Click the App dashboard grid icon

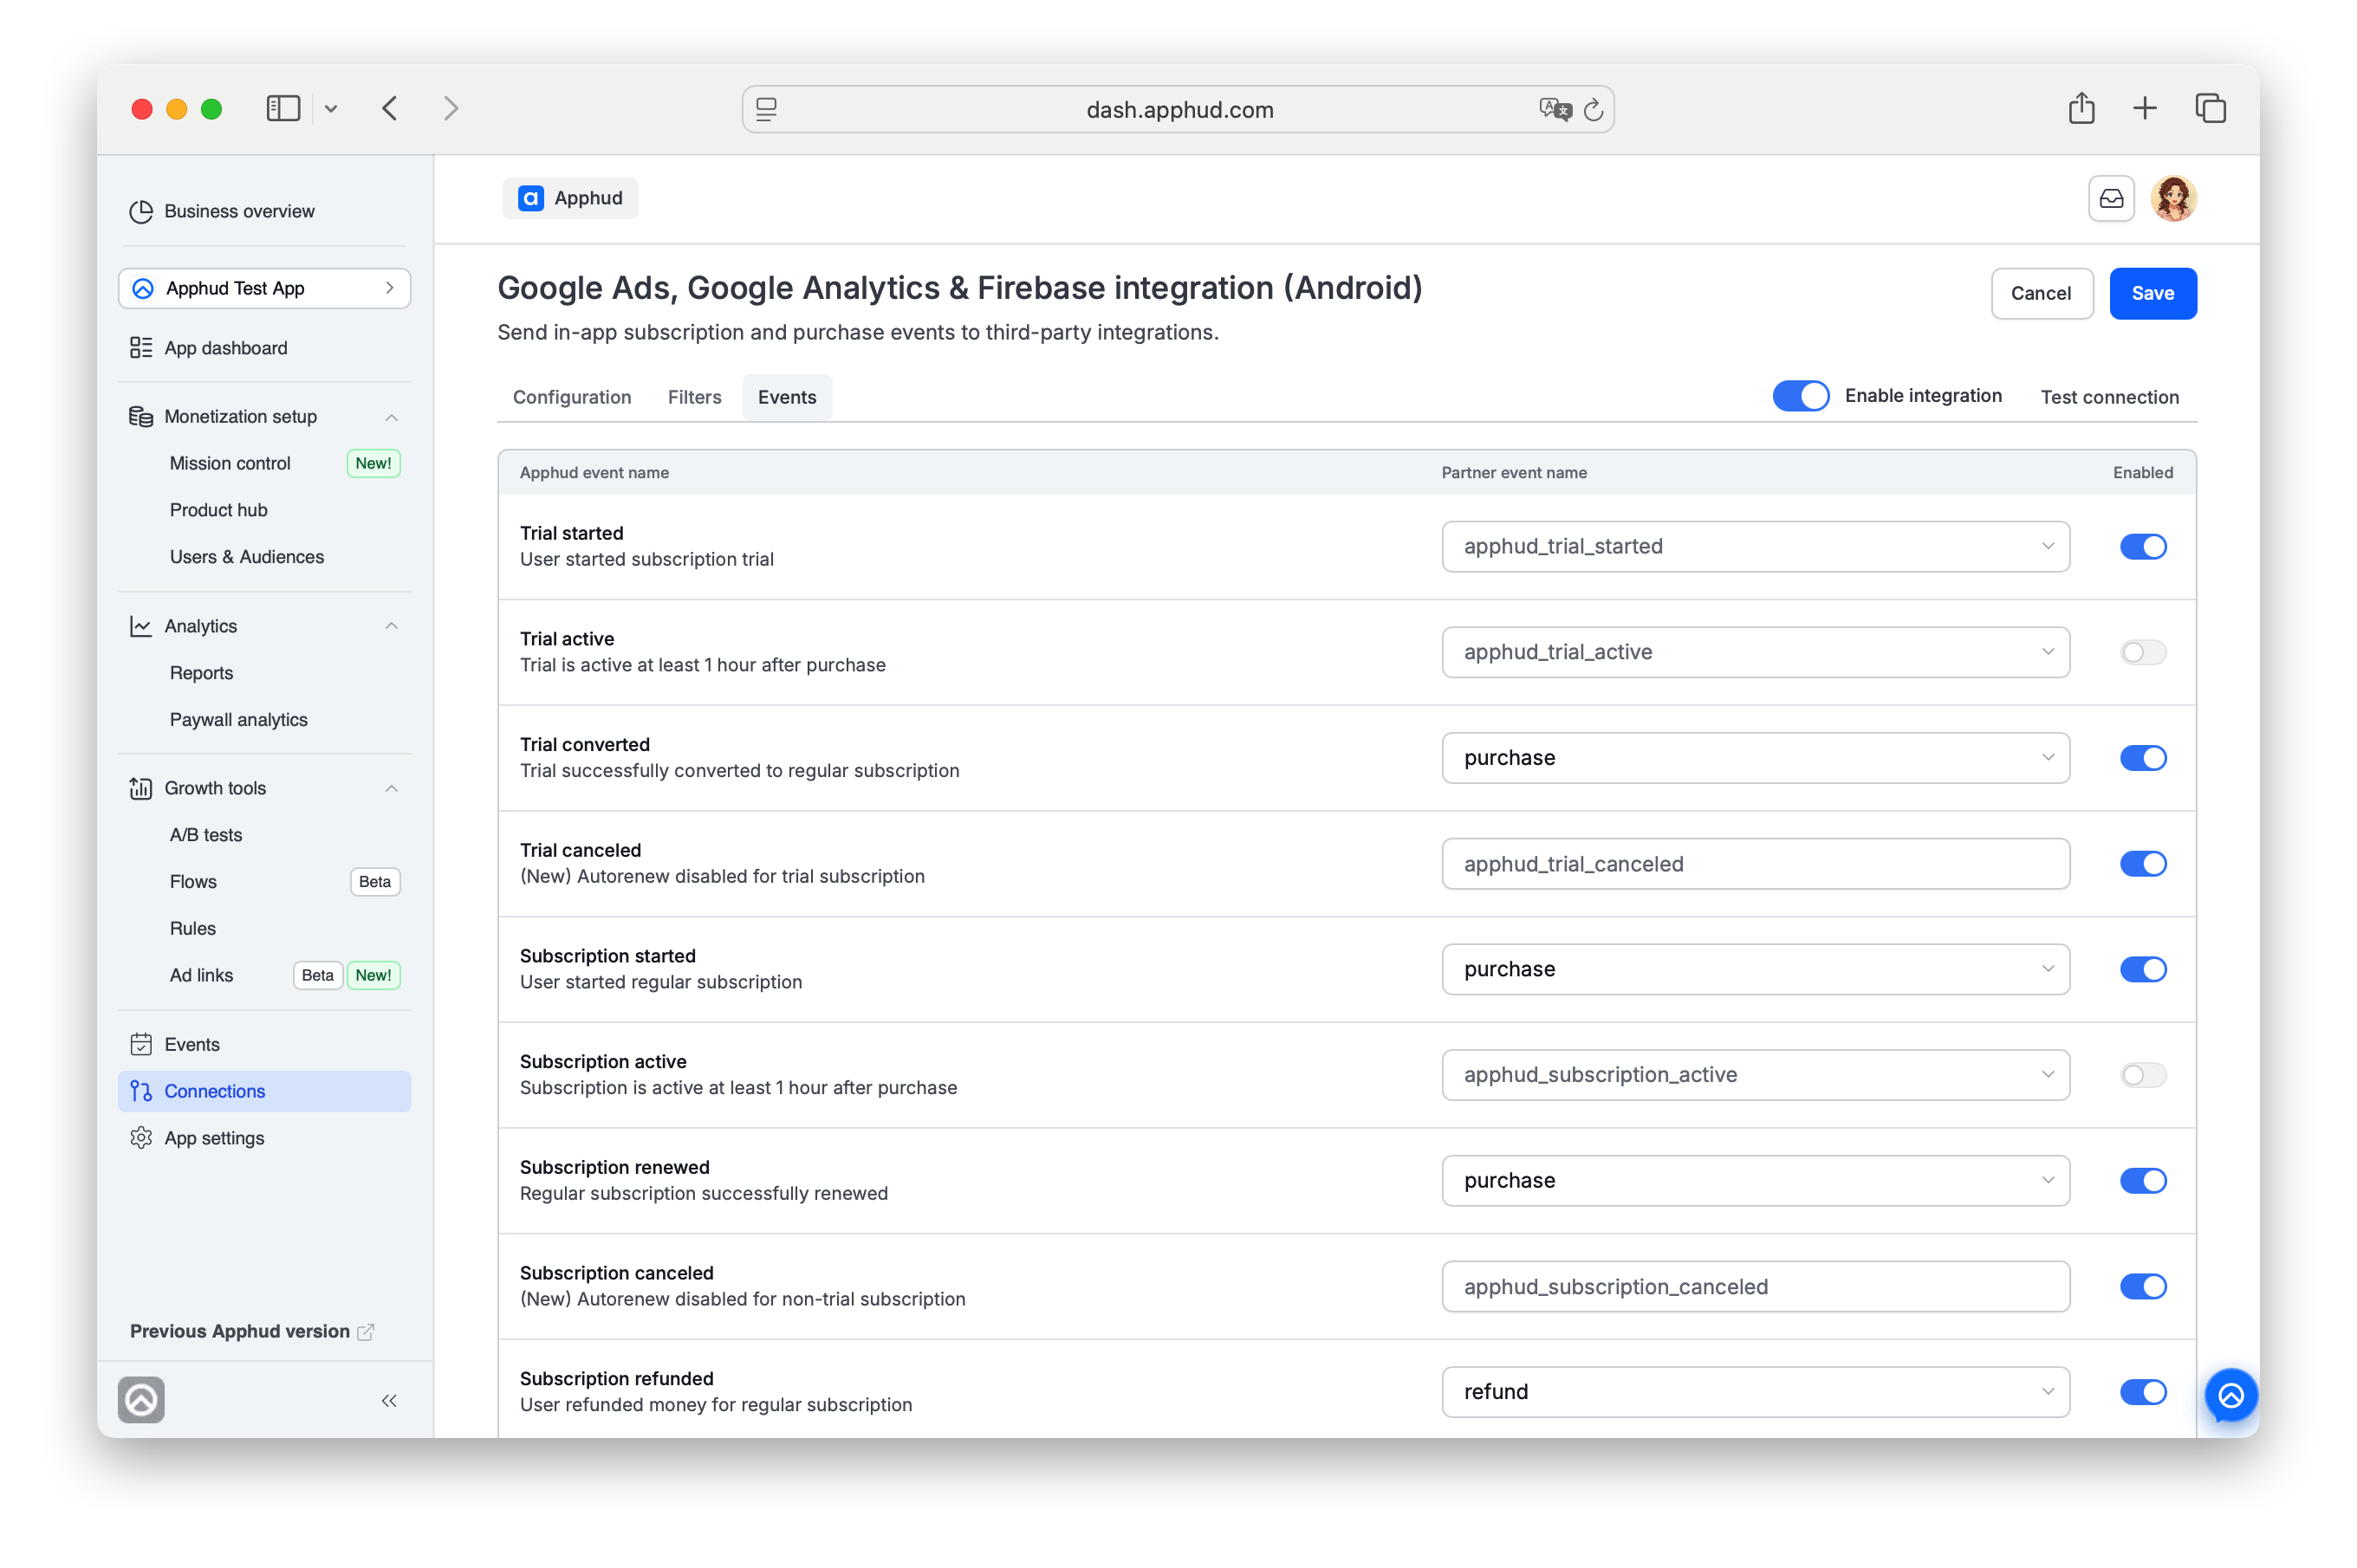141,348
